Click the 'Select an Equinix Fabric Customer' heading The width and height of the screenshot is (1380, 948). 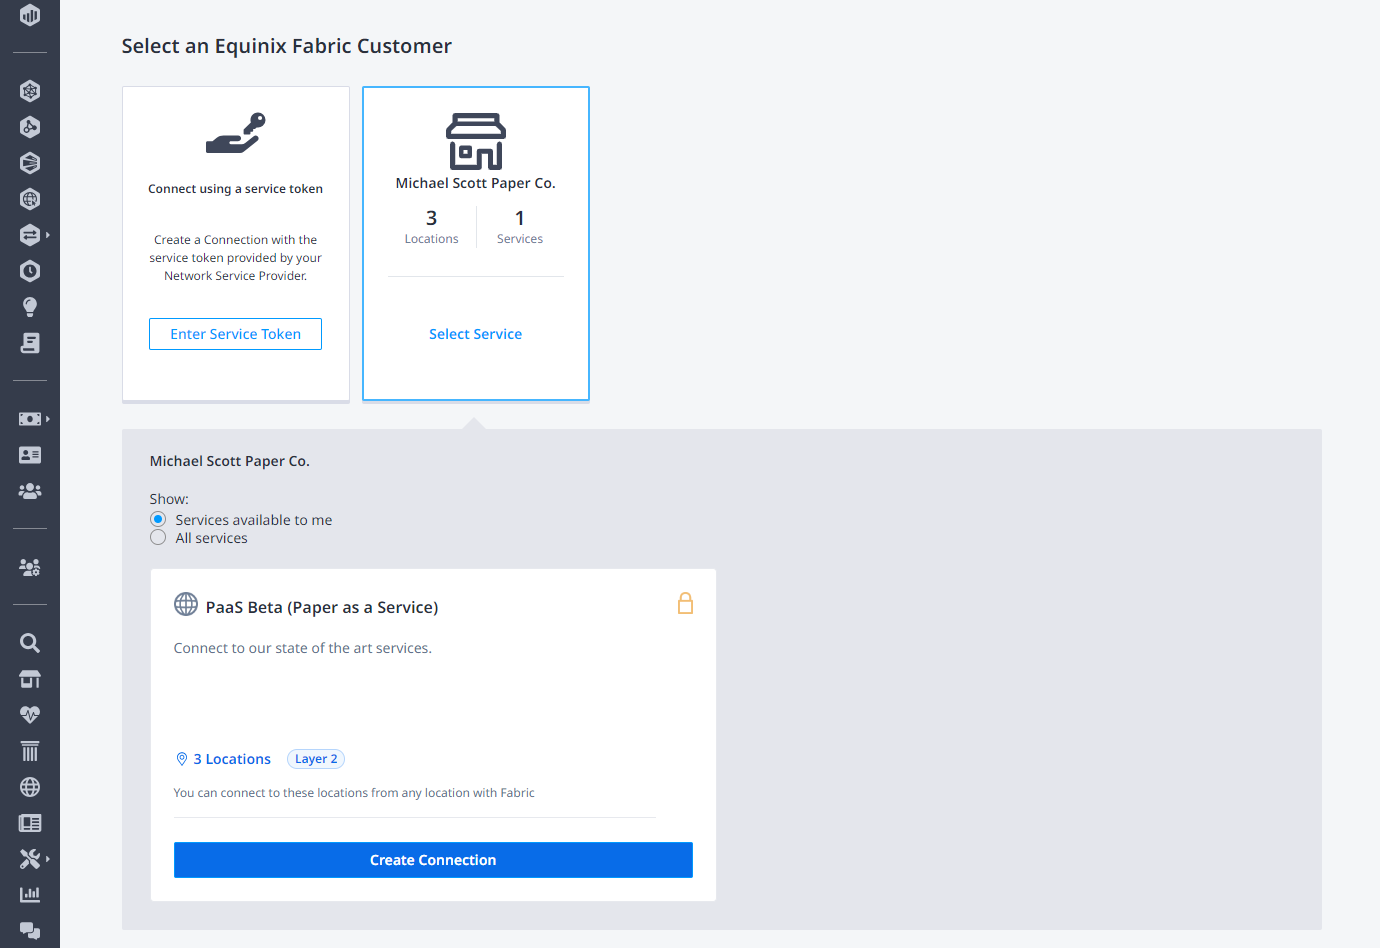point(287,46)
